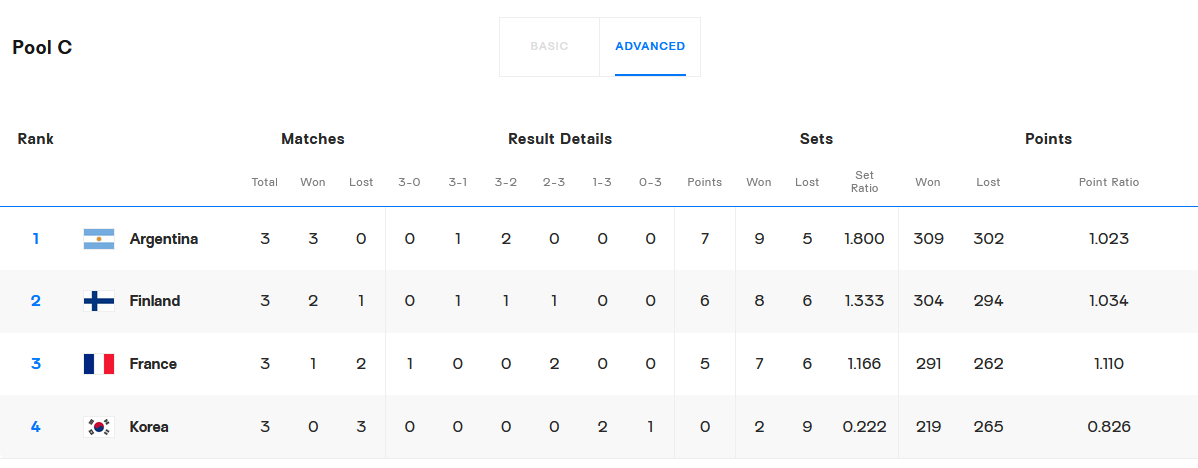Click the Point Ratio column header
This screenshot has height=468, width=1198.
click(x=1109, y=182)
